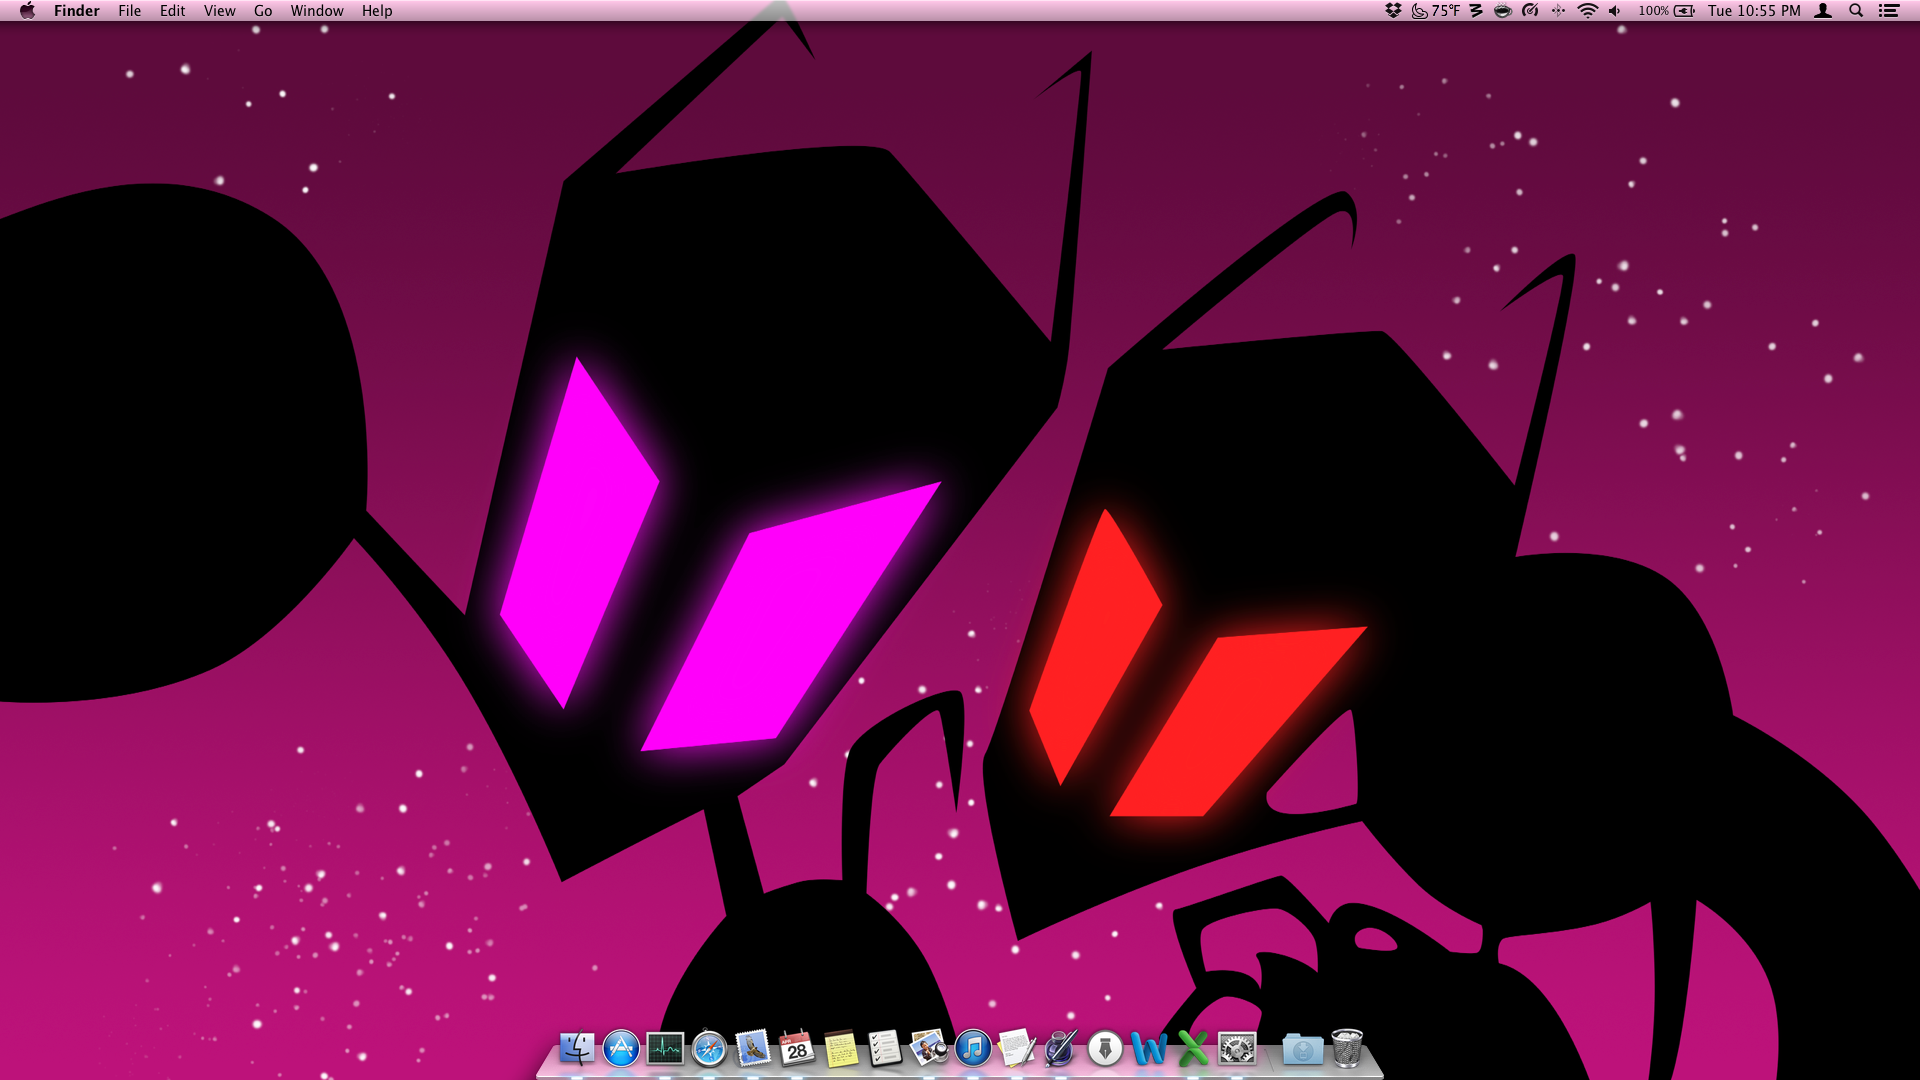1920x1080 pixels.
Task: Open the Trash in the dock
Action: [x=1347, y=1048]
